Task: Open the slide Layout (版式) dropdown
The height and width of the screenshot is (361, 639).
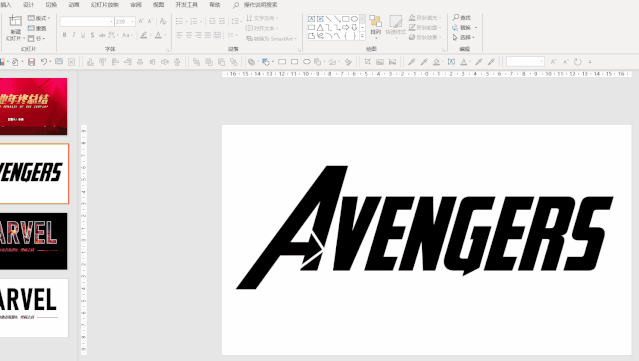Action: (x=39, y=18)
